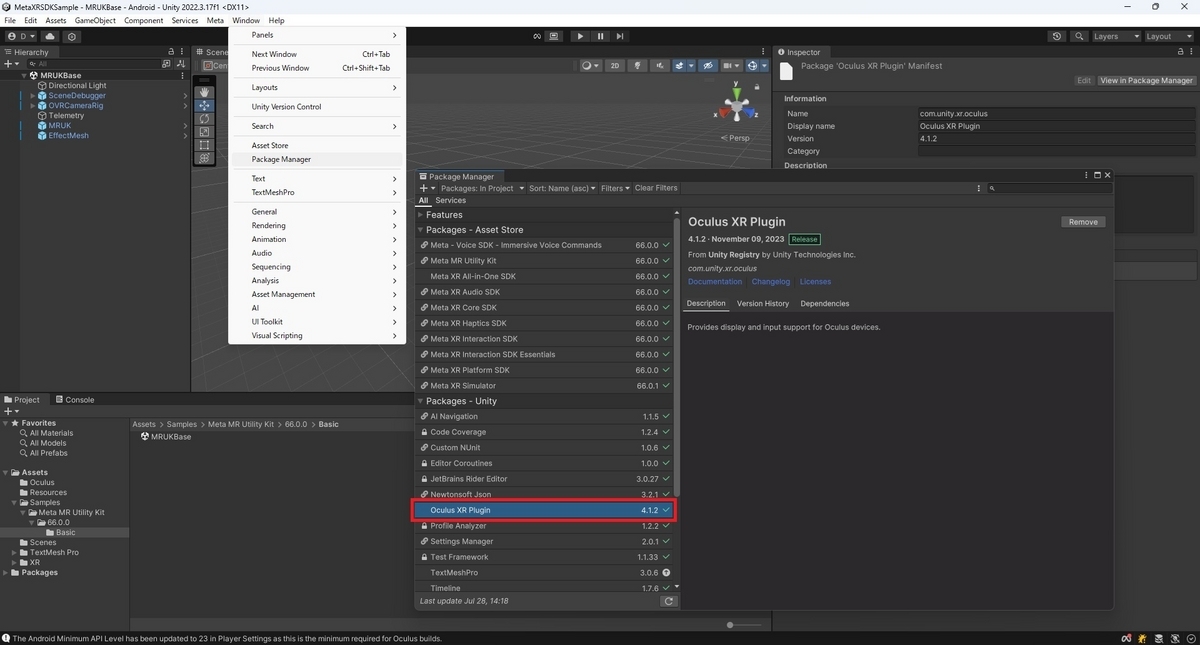Open the Documentation link
Viewport: 1200px width, 645px height.
click(x=715, y=282)
